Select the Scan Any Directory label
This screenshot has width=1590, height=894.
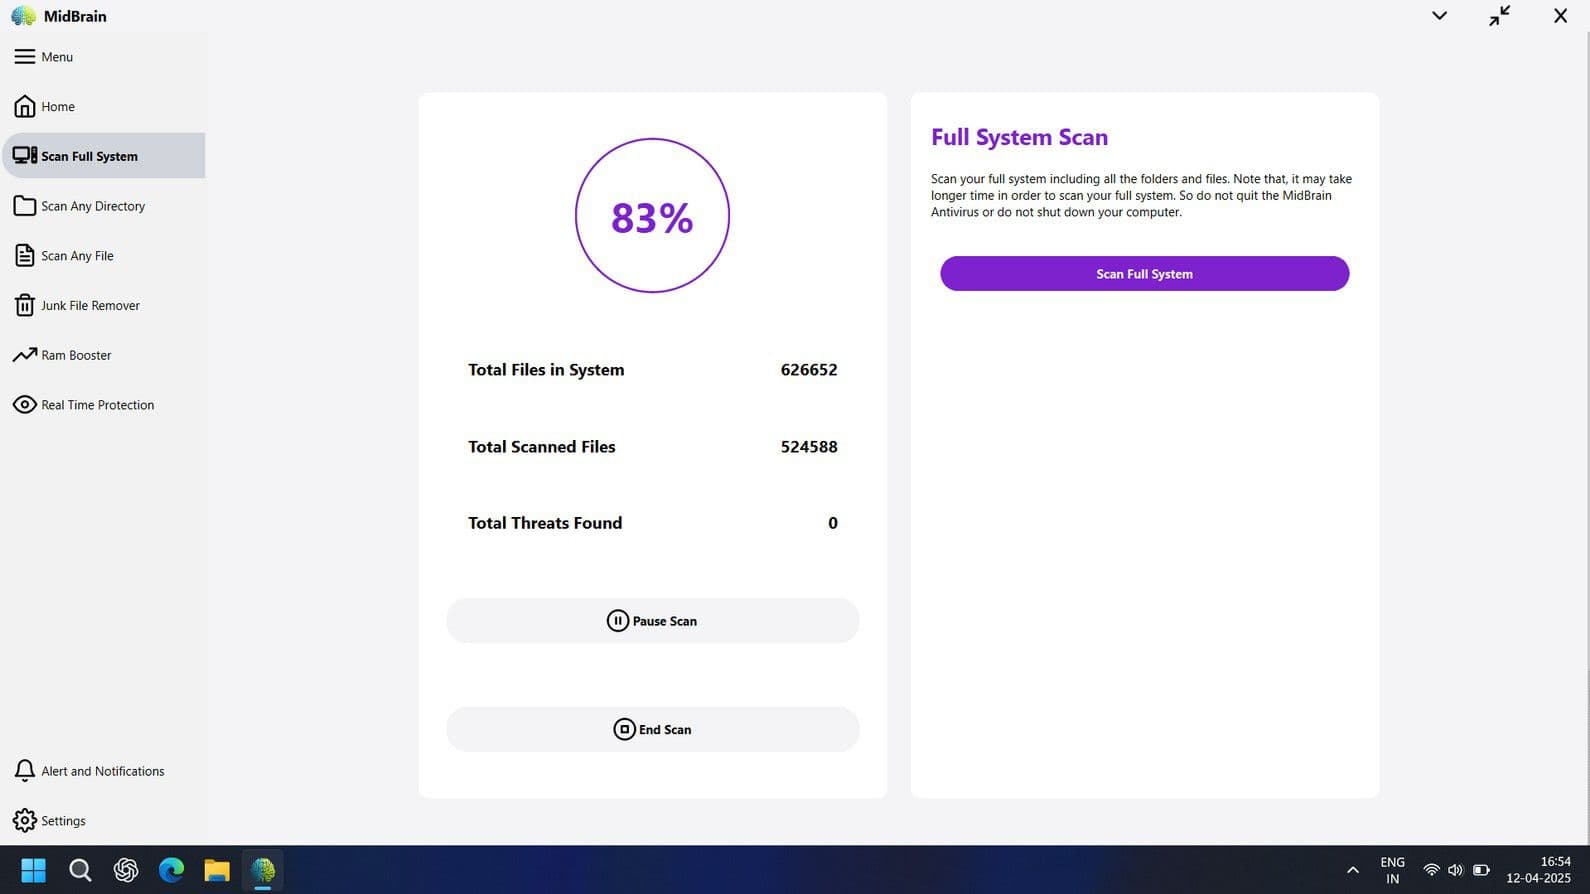[93, 206]
